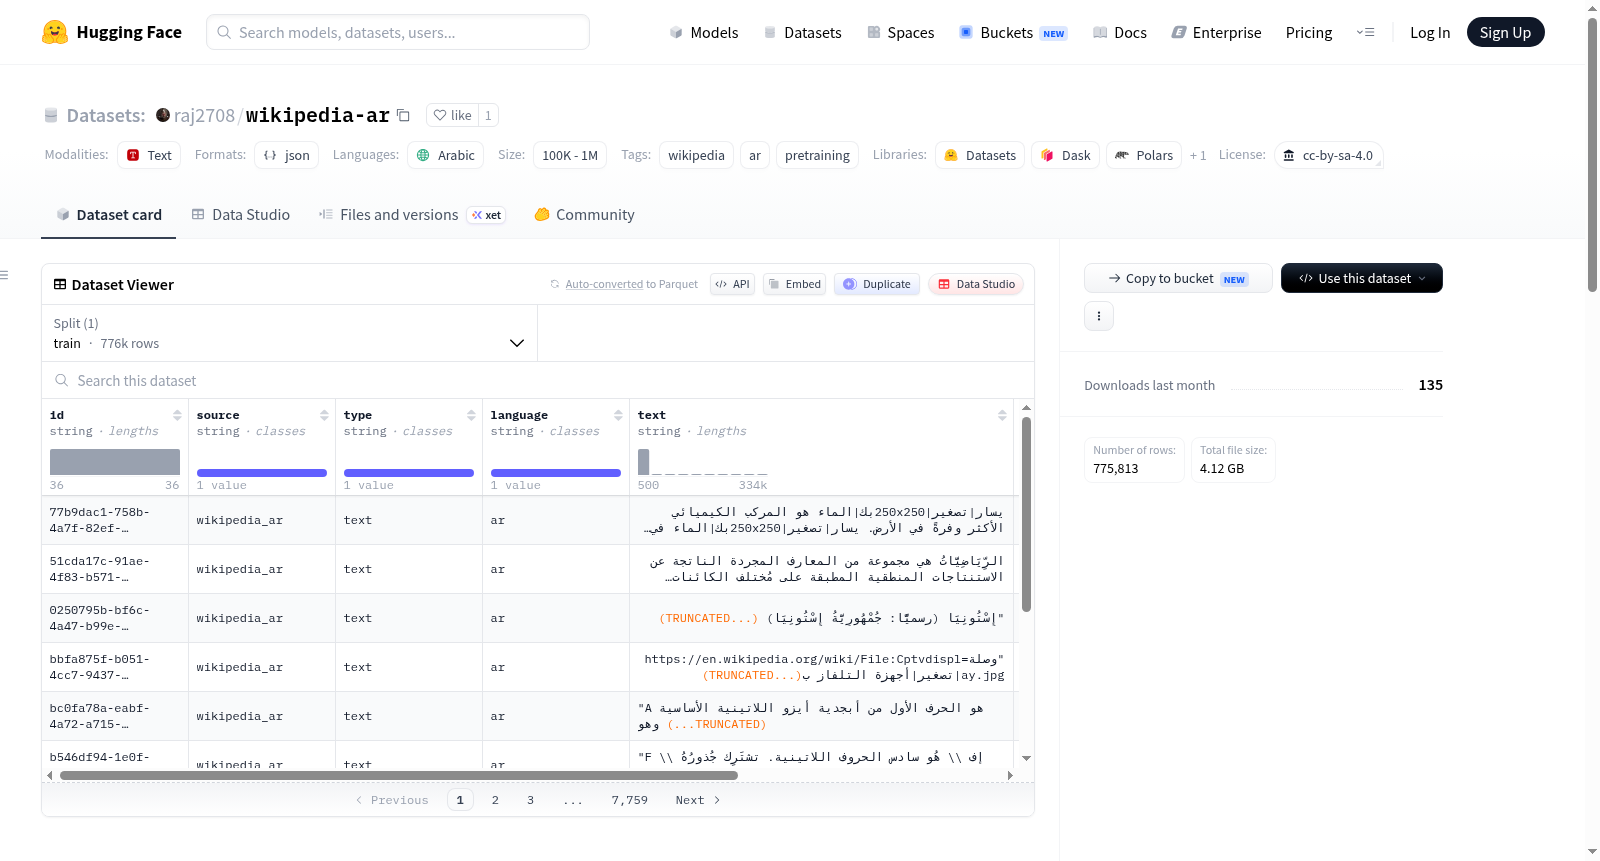Open Data Studio from viewer header
1600x861 pixels.
tap(976, 284)
